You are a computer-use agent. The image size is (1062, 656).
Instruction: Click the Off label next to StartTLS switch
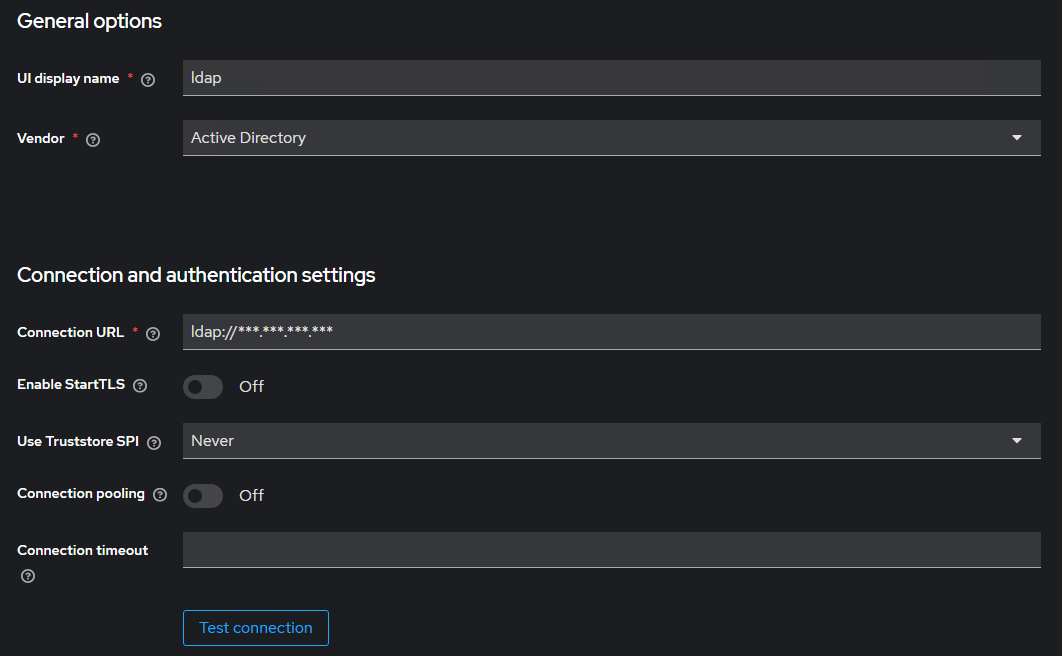[x=251, y=387]
